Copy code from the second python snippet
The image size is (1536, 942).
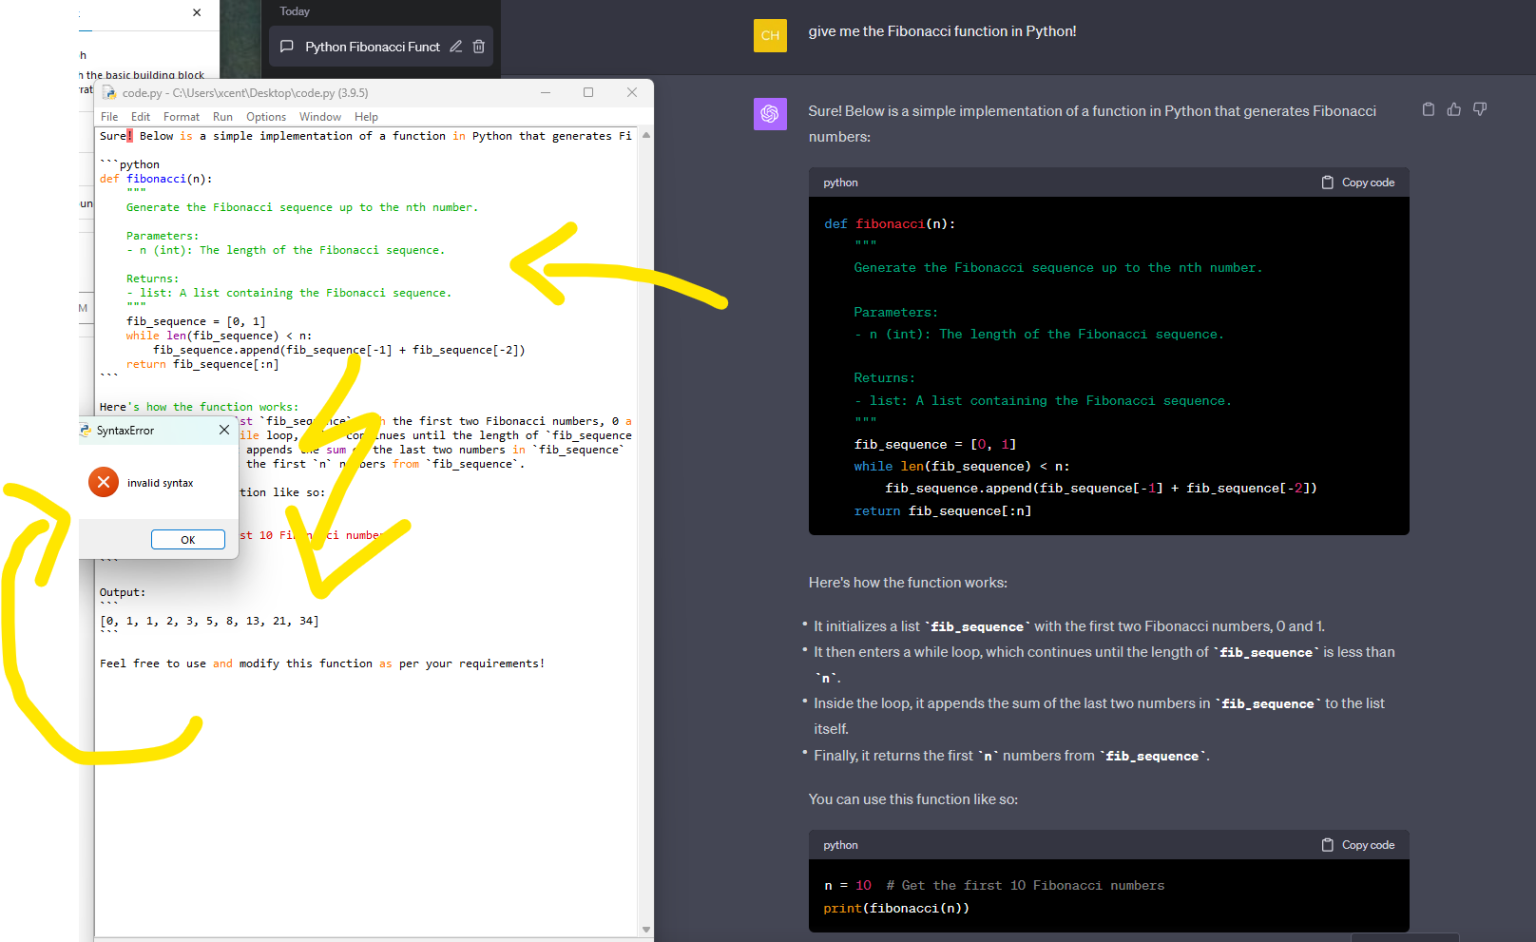click(x=1358, y=844)
